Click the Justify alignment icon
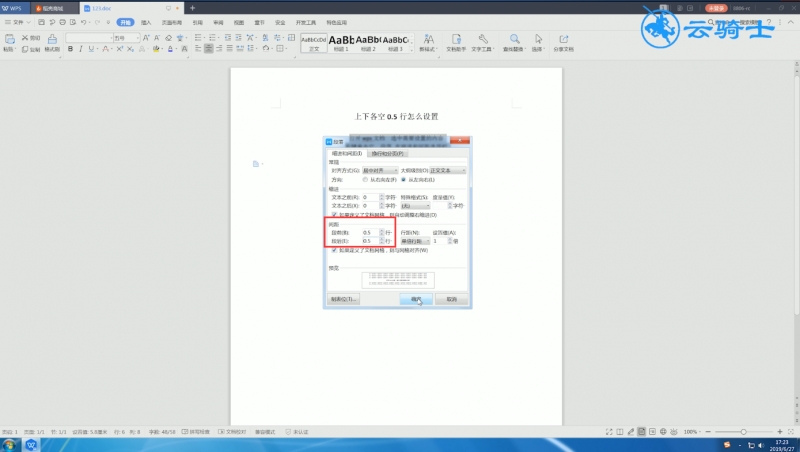 click(230, 48)
